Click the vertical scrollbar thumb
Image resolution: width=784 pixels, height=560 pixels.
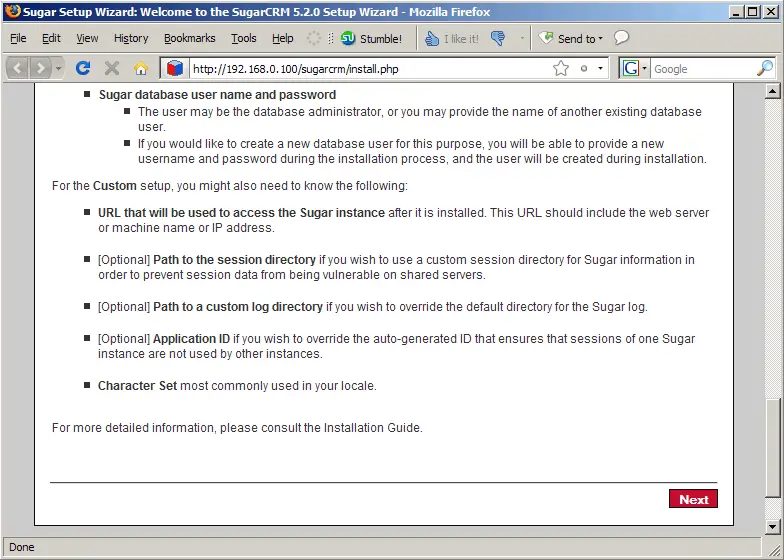[x=772, y=448]
